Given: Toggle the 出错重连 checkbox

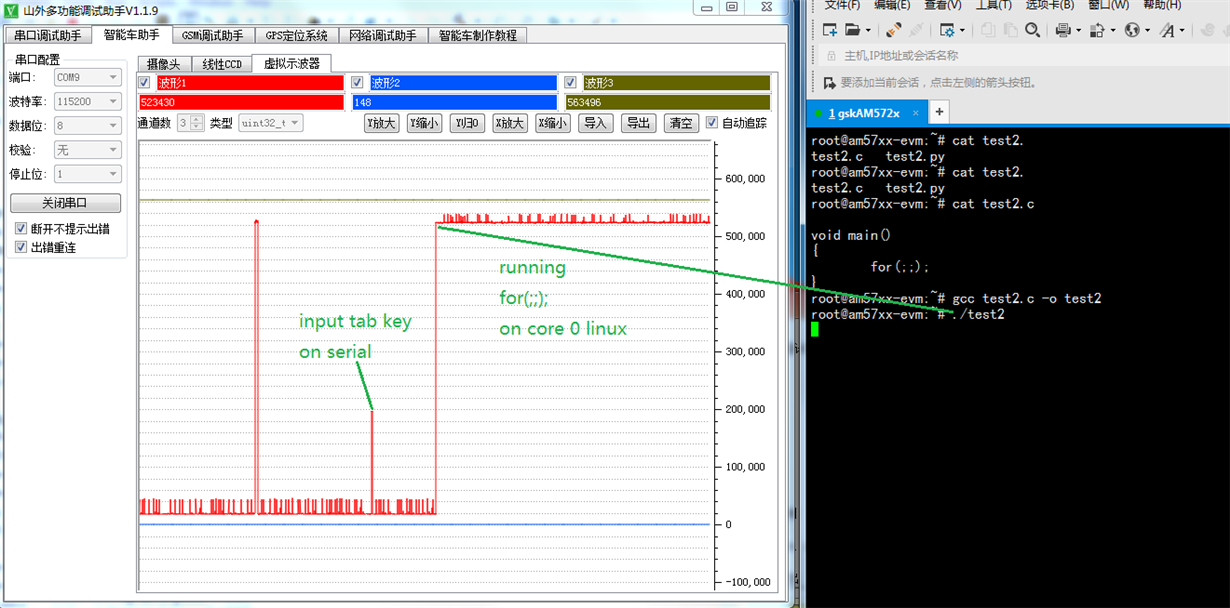Looking at the screenshot, I should tap(21, 247).
